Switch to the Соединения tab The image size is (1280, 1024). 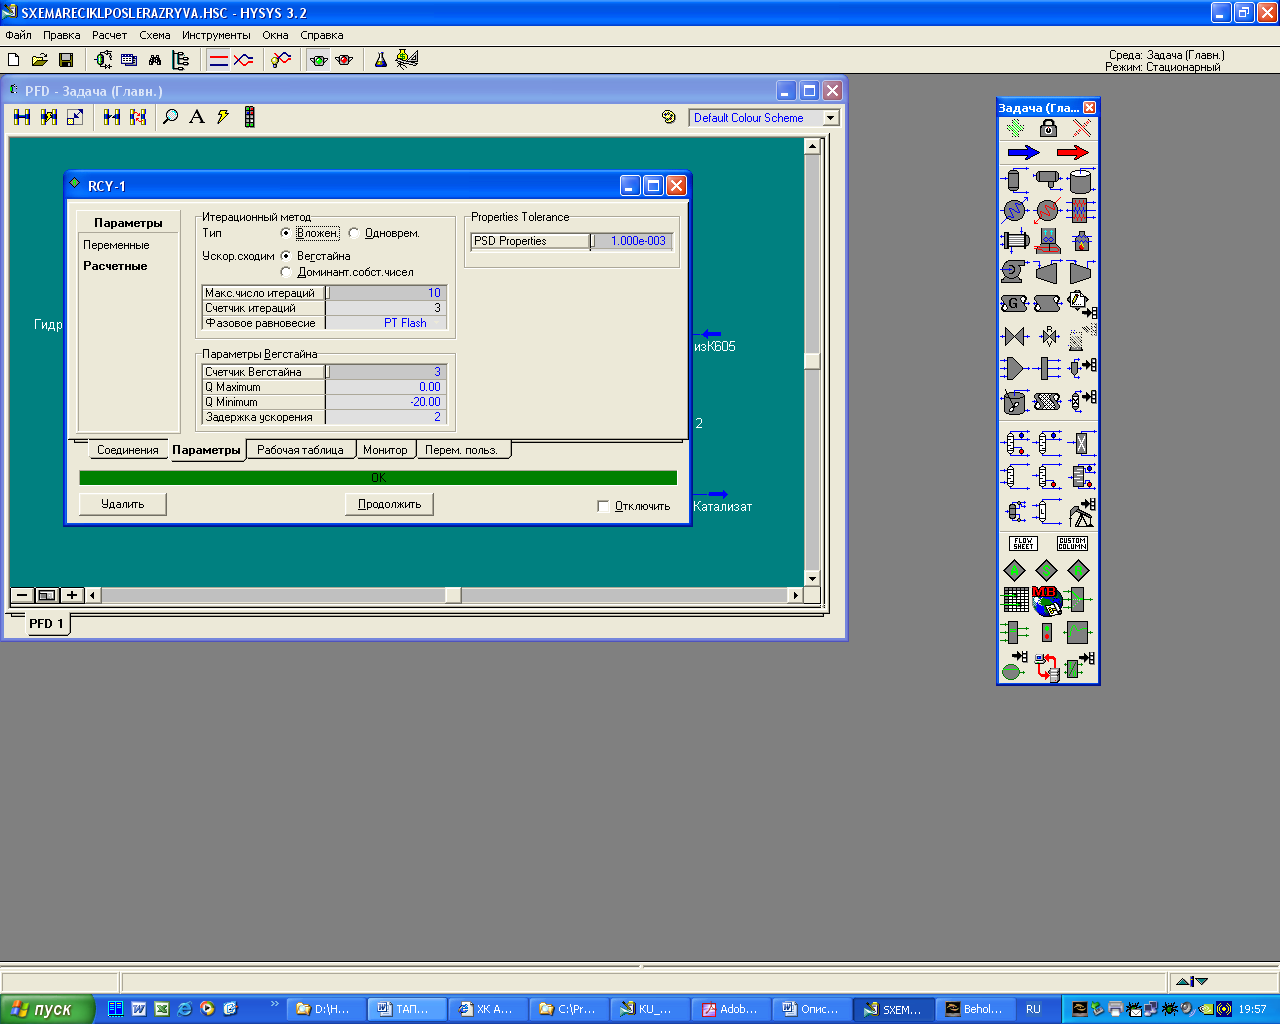[x=127, y=450]
